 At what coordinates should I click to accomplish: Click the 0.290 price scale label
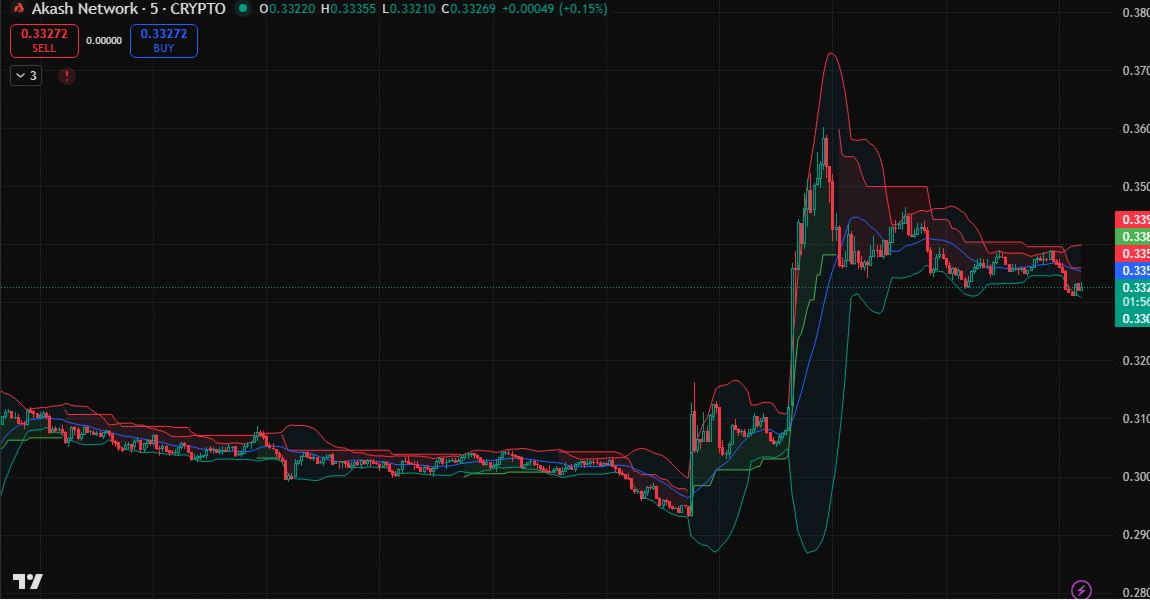(1136, 534)
